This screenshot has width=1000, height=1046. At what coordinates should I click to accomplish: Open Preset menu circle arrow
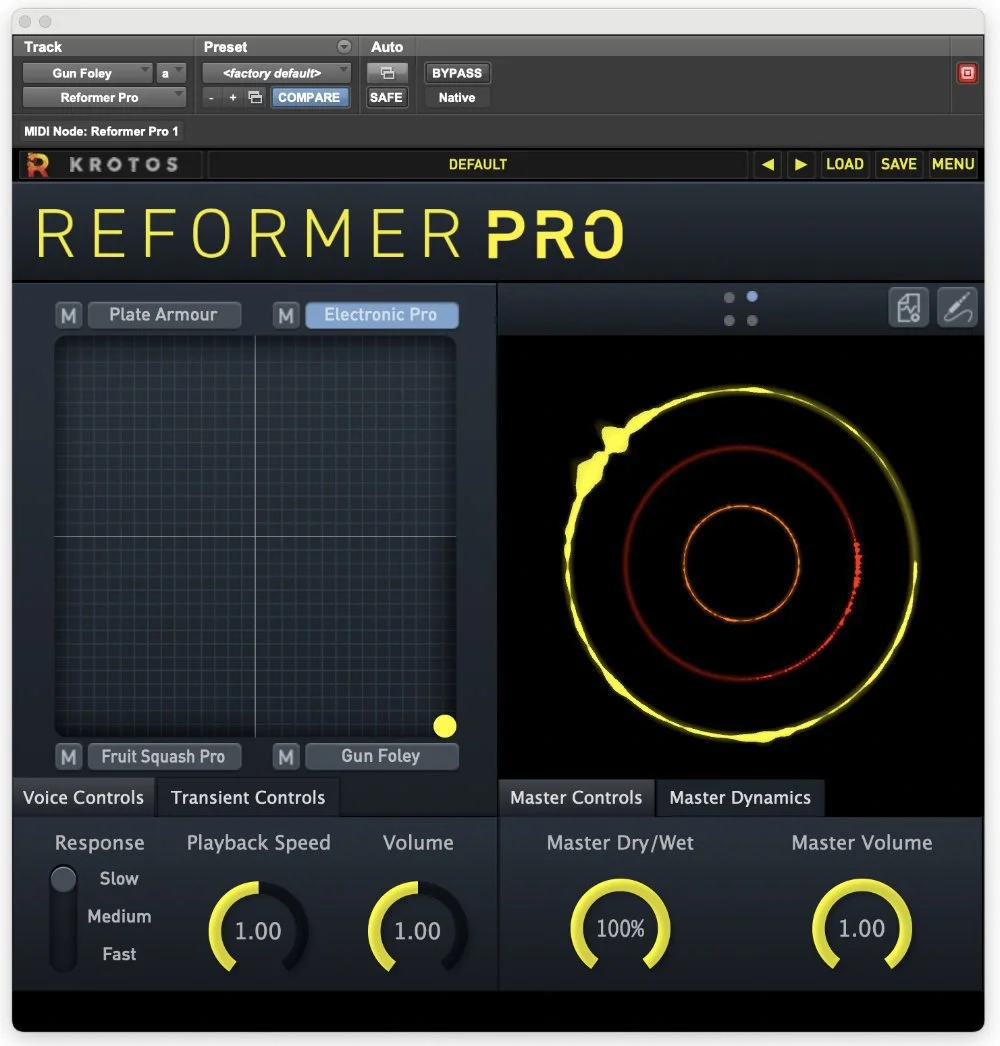click(344, 46)
